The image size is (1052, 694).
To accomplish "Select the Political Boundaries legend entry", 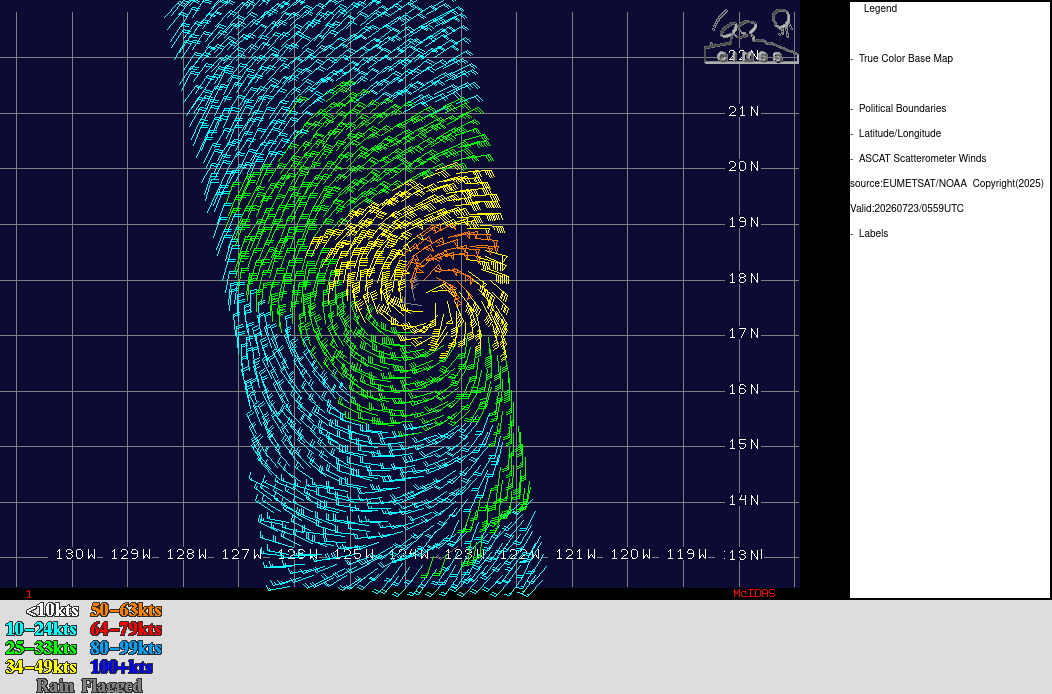I will [902, 109].
